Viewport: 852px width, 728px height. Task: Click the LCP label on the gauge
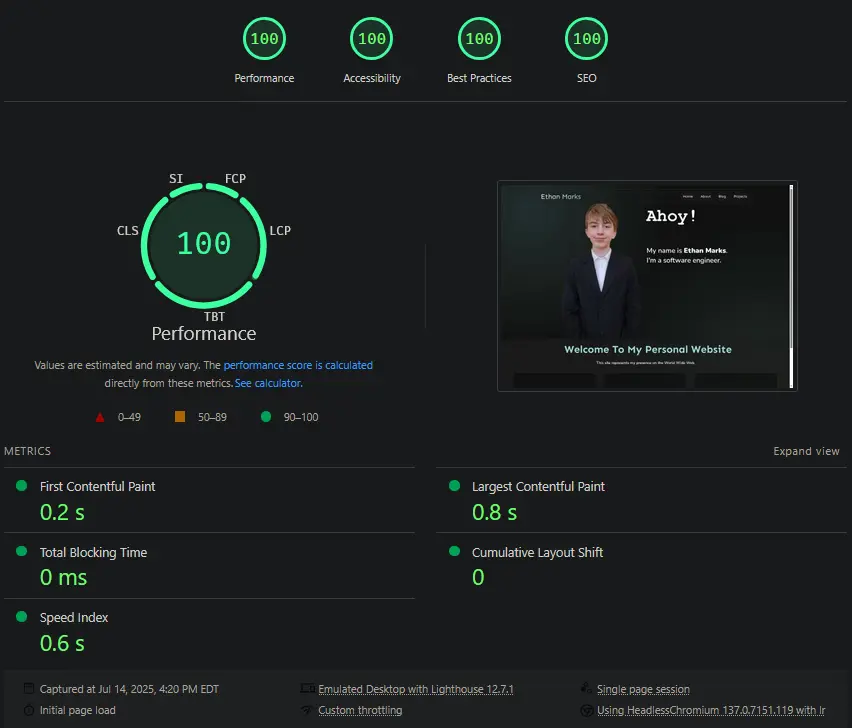pos(280,230)
